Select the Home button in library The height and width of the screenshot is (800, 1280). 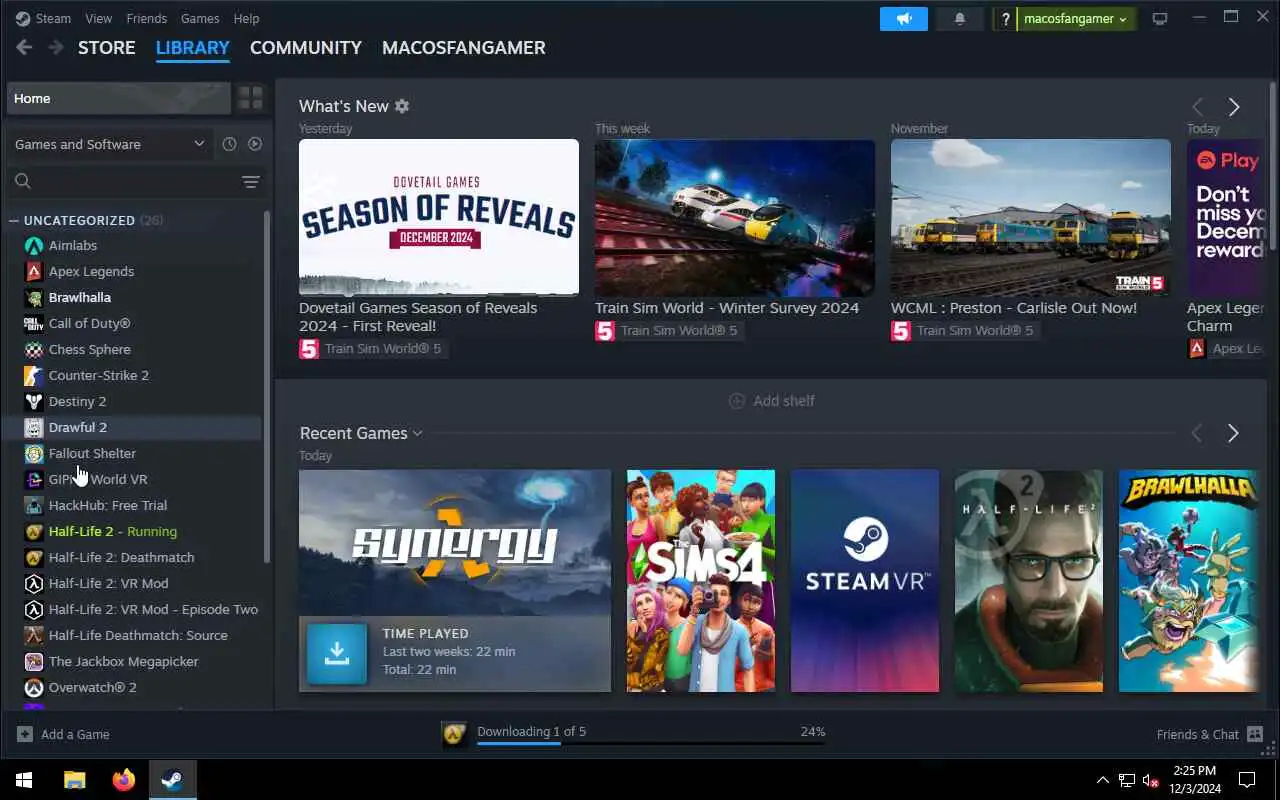[x=118, y=98]
